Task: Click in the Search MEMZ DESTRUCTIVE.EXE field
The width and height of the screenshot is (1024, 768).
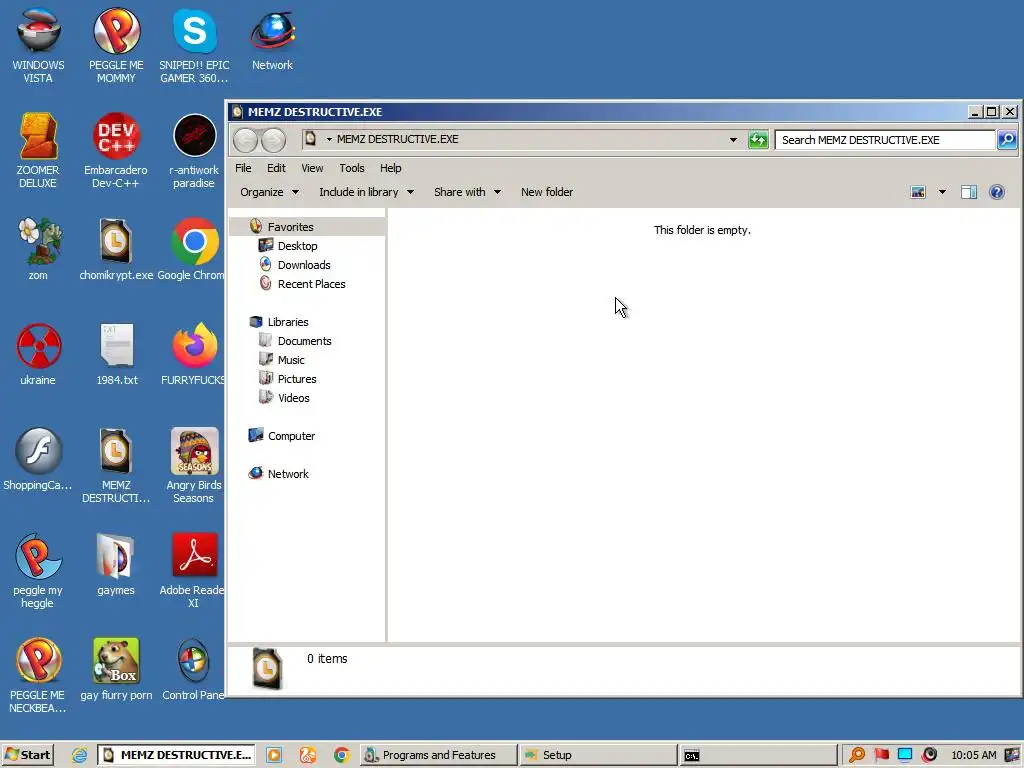Action: tap(885, 140)
